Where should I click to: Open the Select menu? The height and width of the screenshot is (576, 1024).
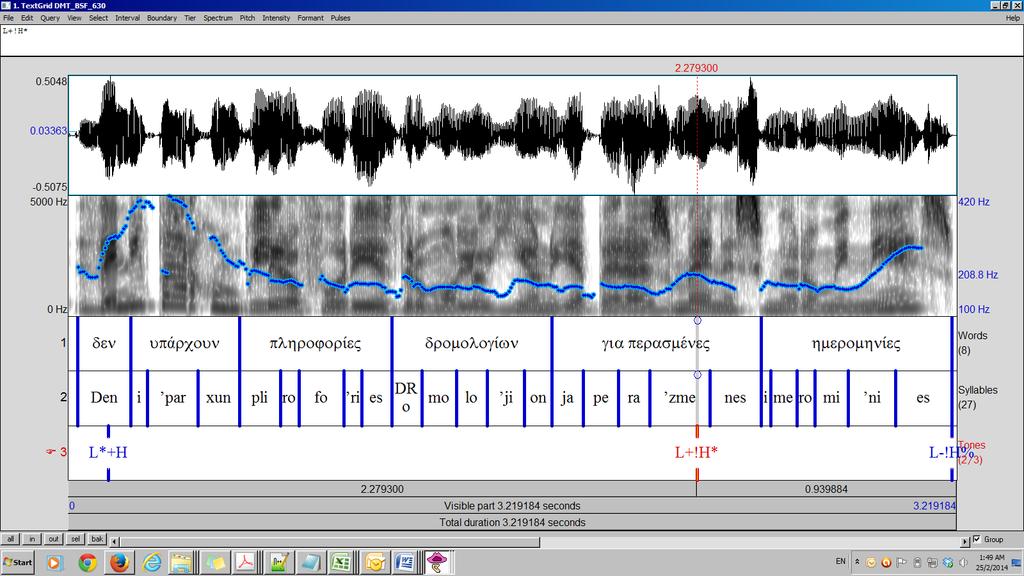(x=99, y=18)
